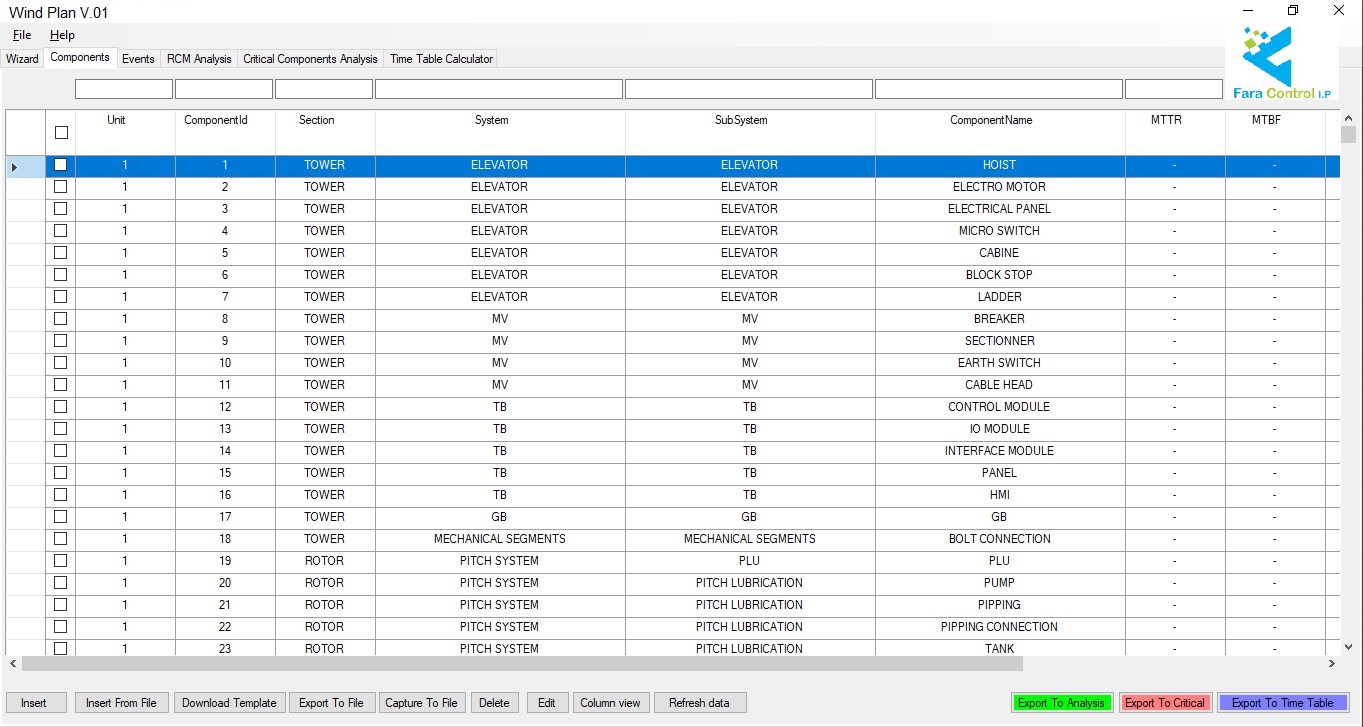Open the File menu
Screen dimensions: 1363x727
pyautogui.click(x=22, y=35)
